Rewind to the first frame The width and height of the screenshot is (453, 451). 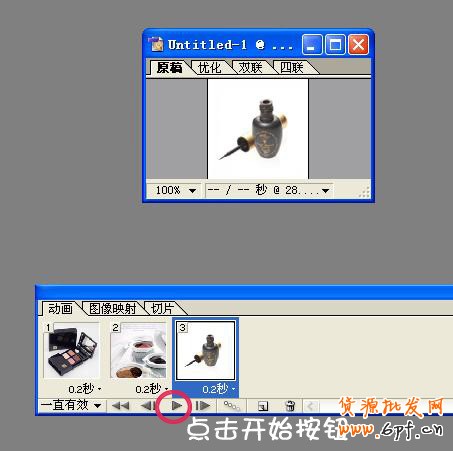(x=120, y=406)
